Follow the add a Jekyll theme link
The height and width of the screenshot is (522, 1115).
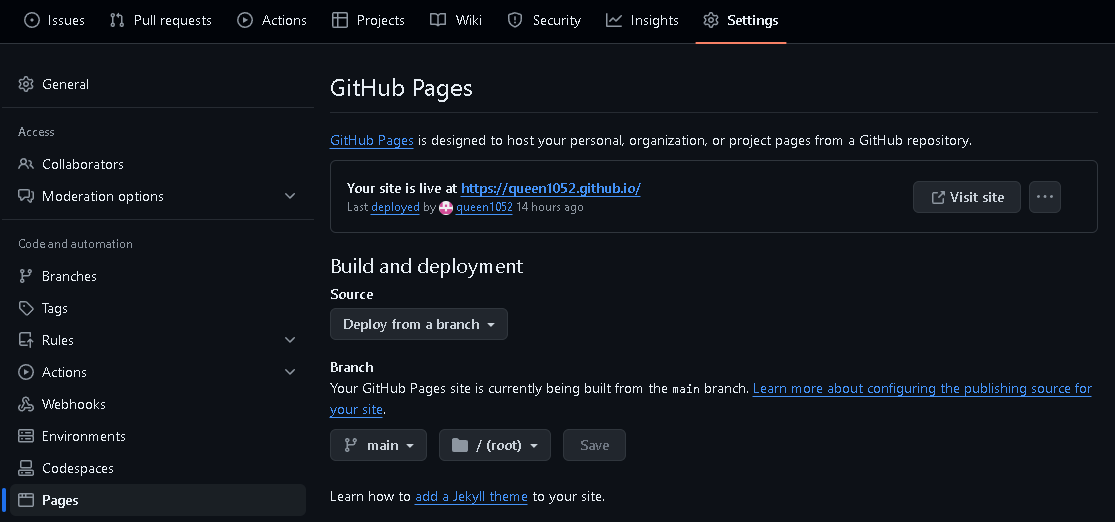pyautogui.click(x=471, y=496)
